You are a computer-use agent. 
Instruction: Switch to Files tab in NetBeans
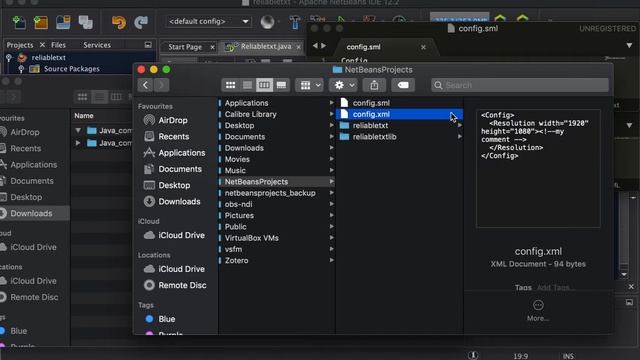coord(58,45)
